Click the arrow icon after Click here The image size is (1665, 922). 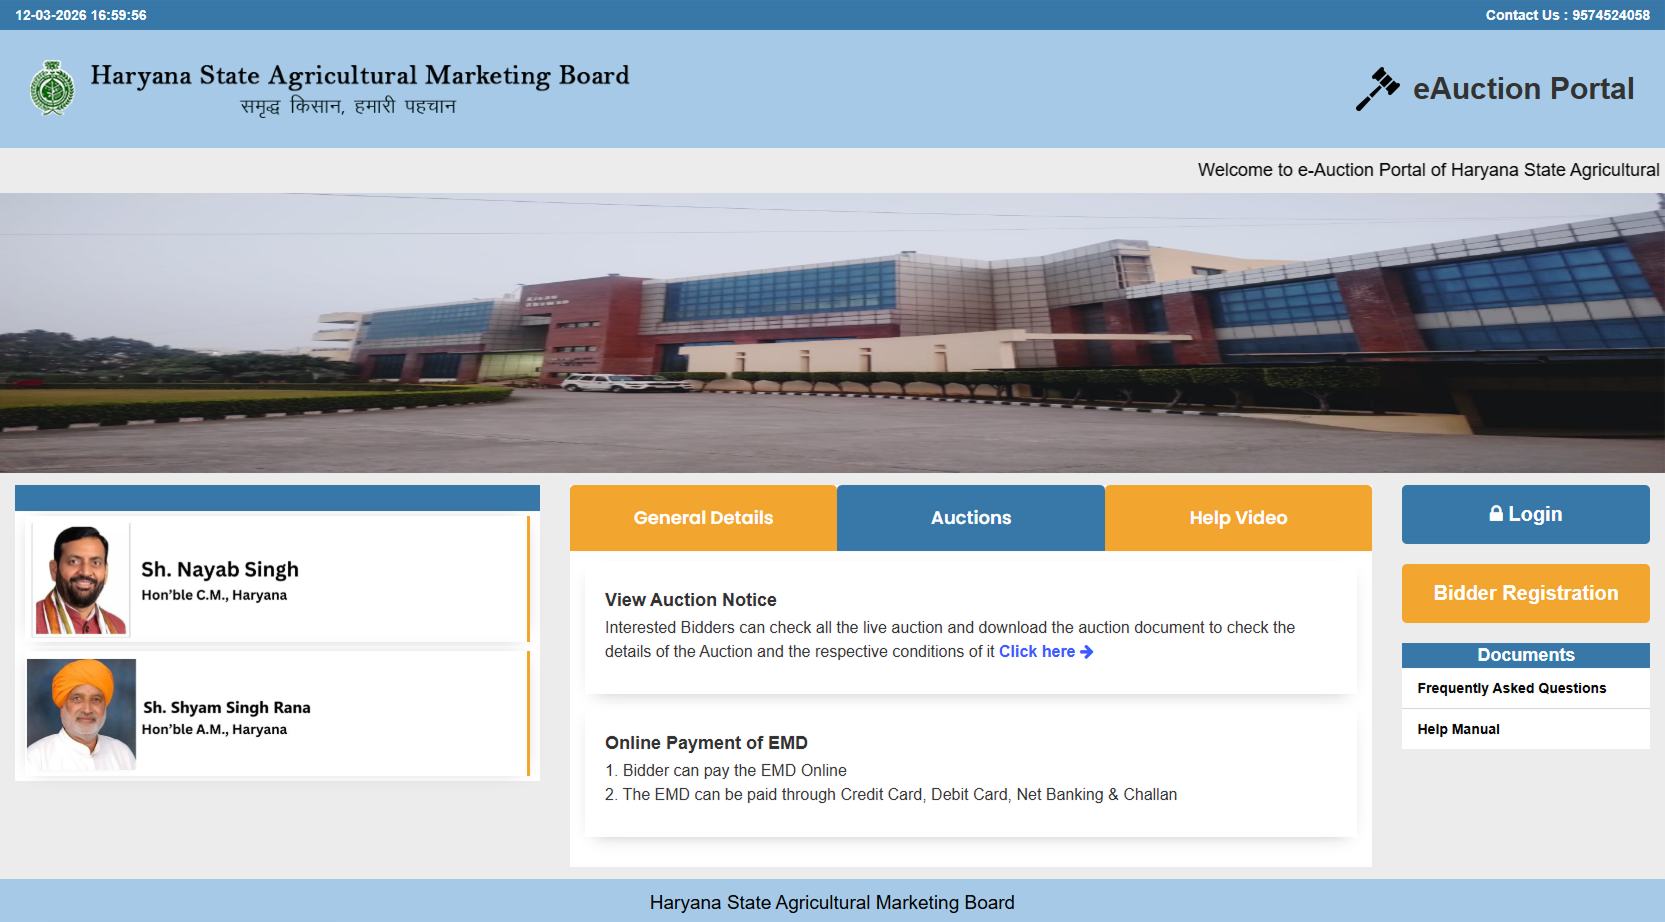(1087, 652)
